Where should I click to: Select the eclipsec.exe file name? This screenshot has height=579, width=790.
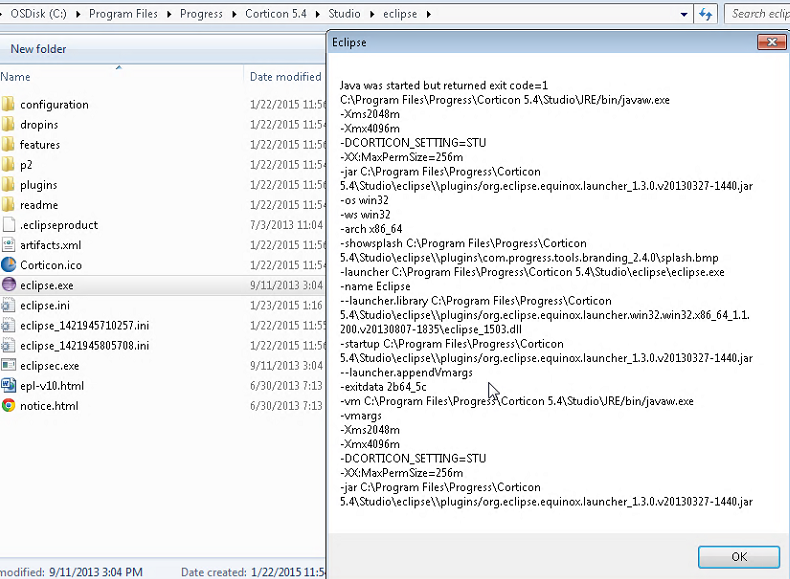(x=50, y=366)
